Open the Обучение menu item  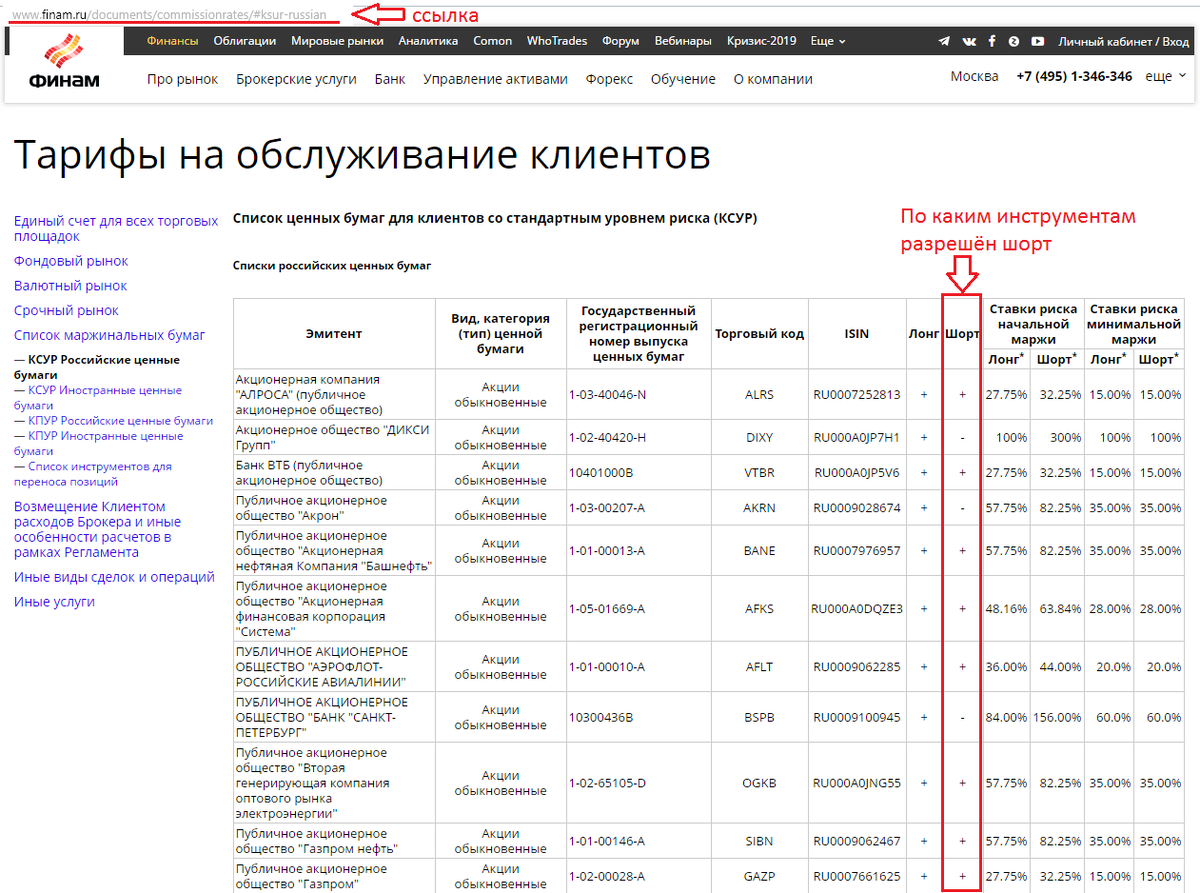683,77
